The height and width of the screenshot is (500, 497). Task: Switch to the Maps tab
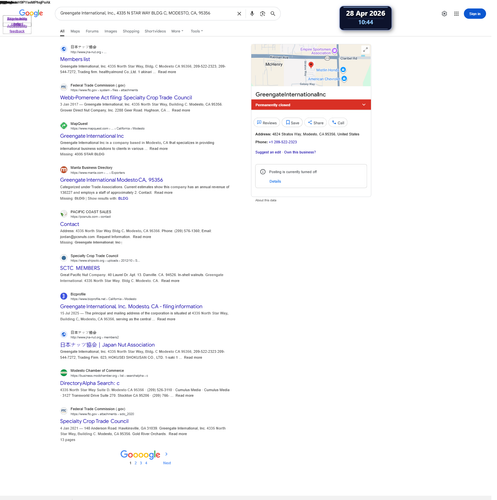point(75,31)
